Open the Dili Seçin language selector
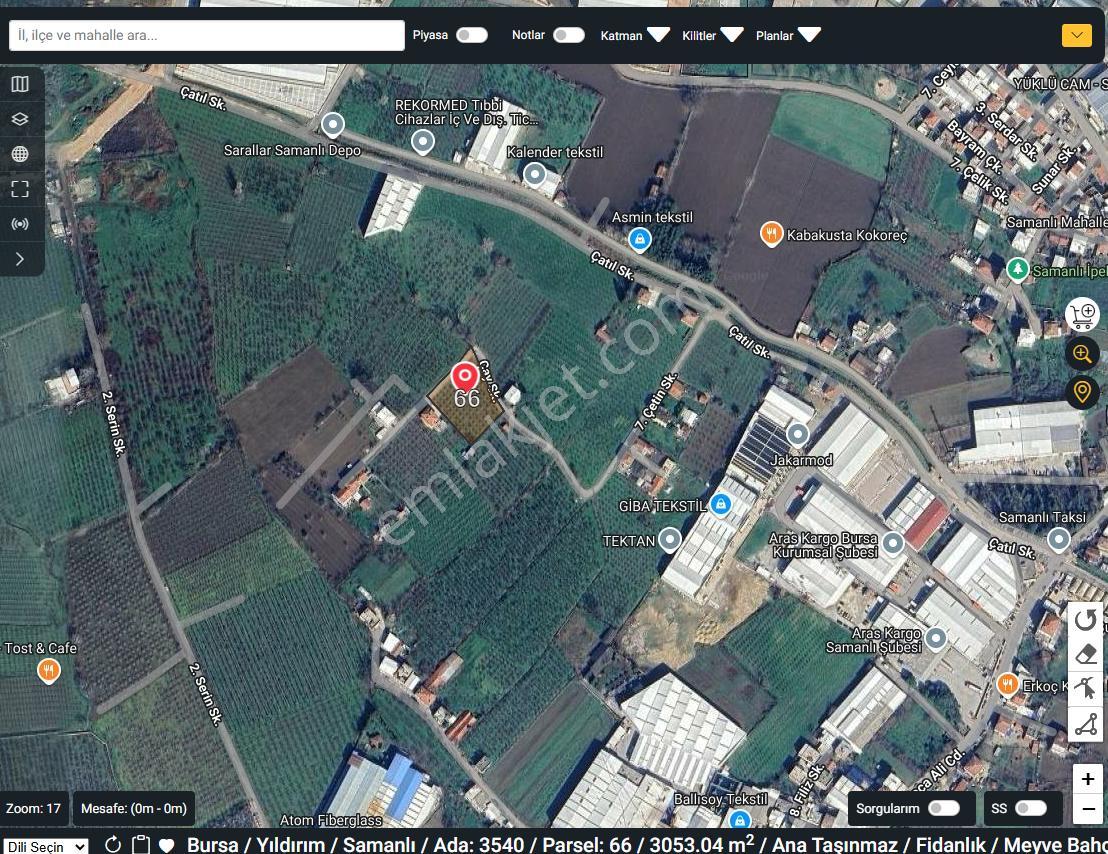This screenshot has height=854, width=1108. pos(46,846)
